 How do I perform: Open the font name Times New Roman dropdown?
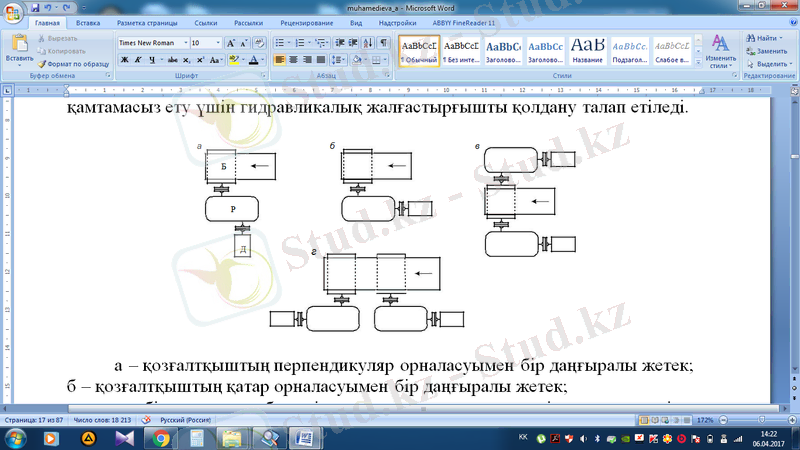186,43
